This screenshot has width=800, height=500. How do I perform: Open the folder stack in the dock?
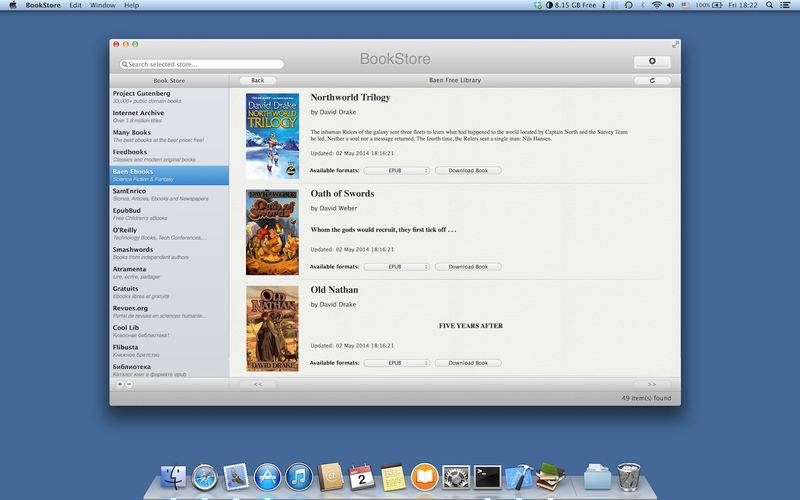pos(597,477)
